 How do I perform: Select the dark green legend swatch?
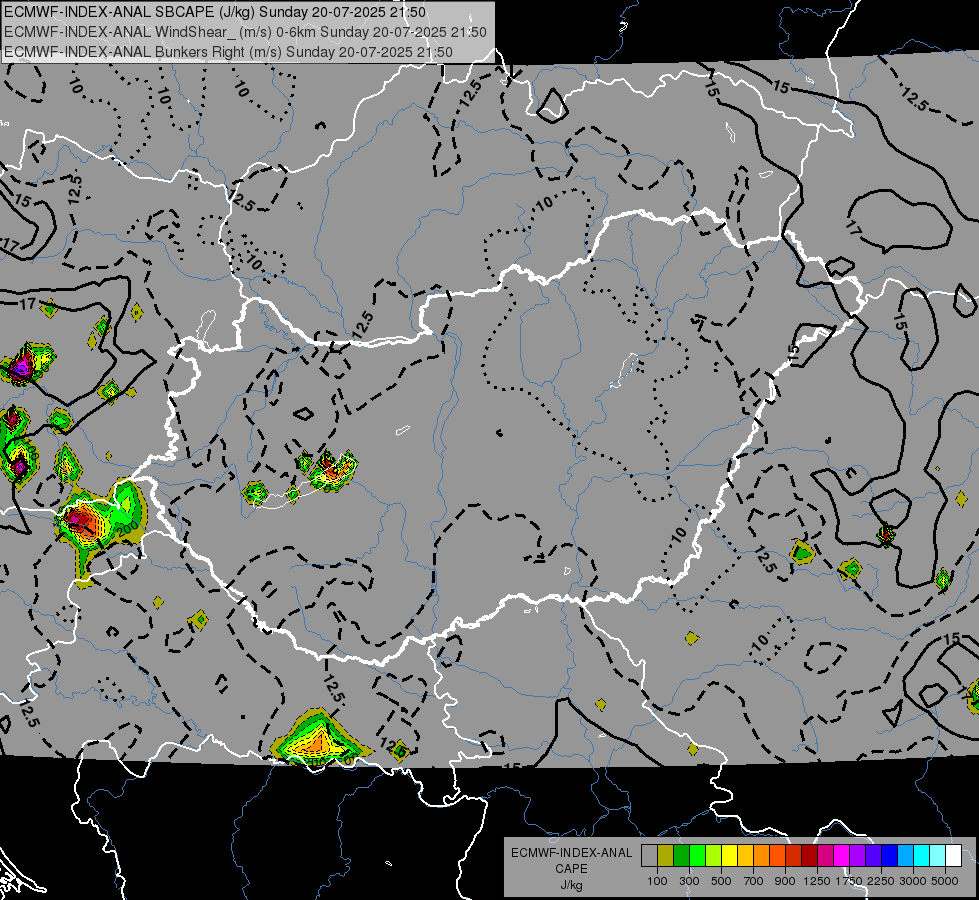click(x=682, y=855)
